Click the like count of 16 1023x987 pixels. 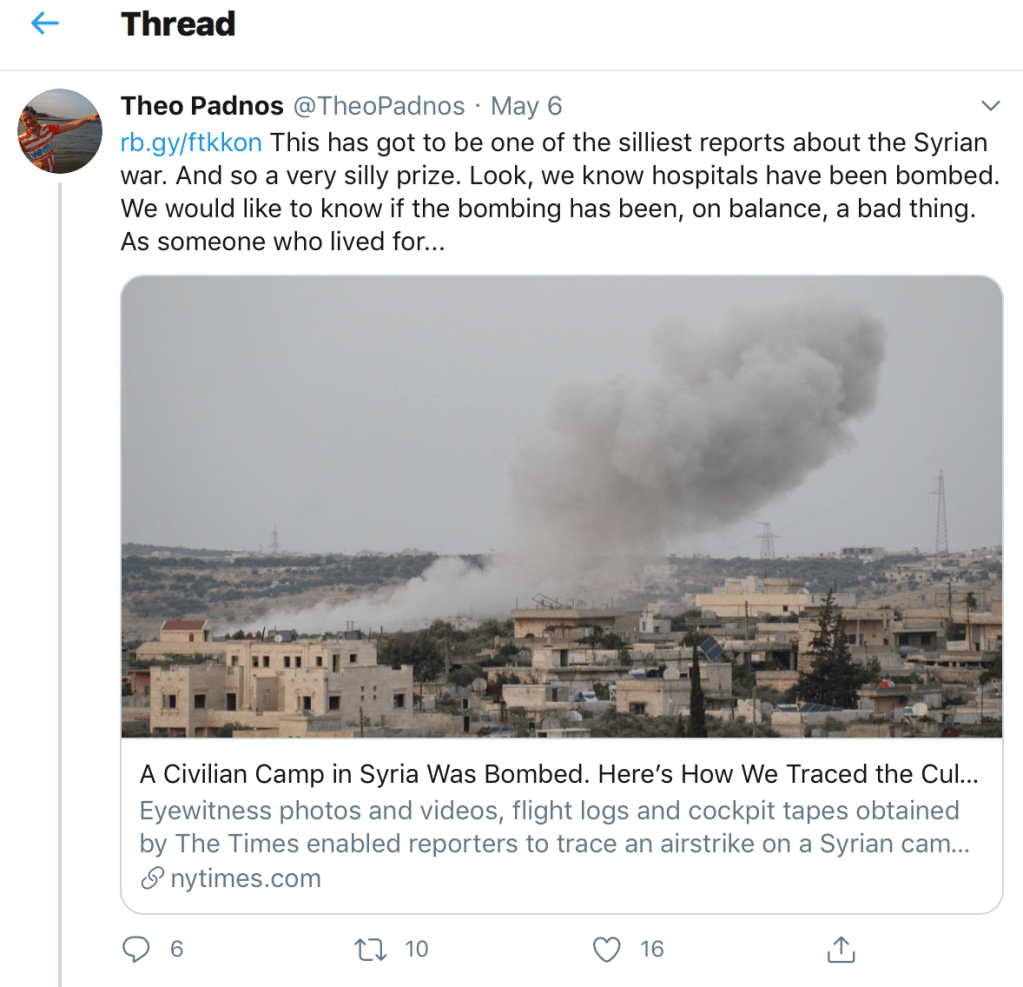coord(652,949)
